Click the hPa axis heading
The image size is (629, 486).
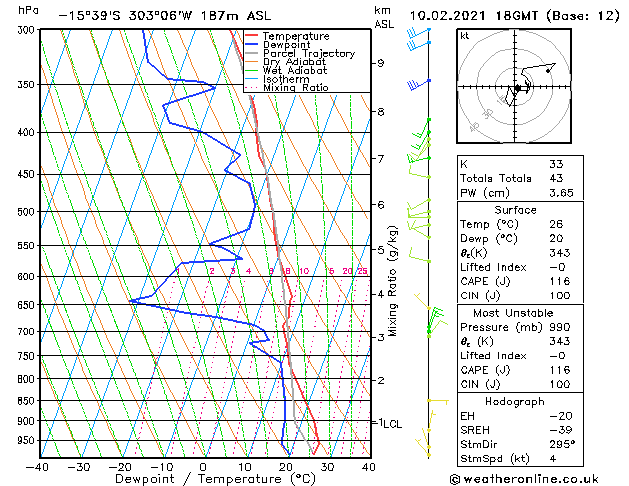coord(28,10)
